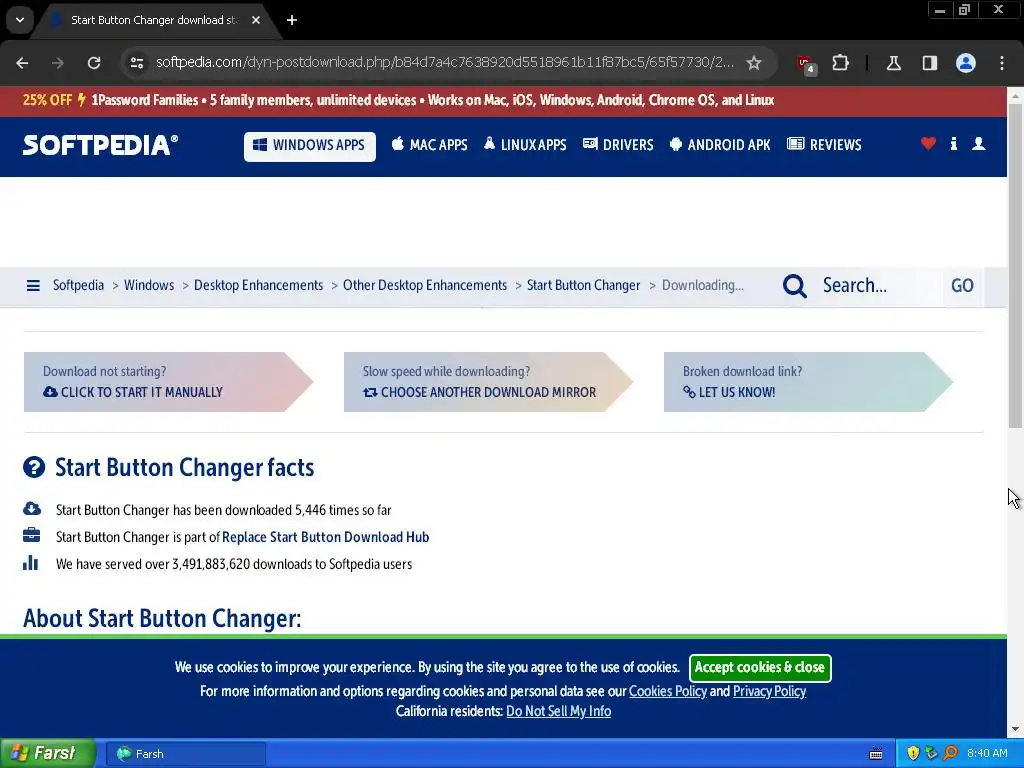Click the 8:40 AM taskbar clock

pyautogui.click(x=987, y=754)
